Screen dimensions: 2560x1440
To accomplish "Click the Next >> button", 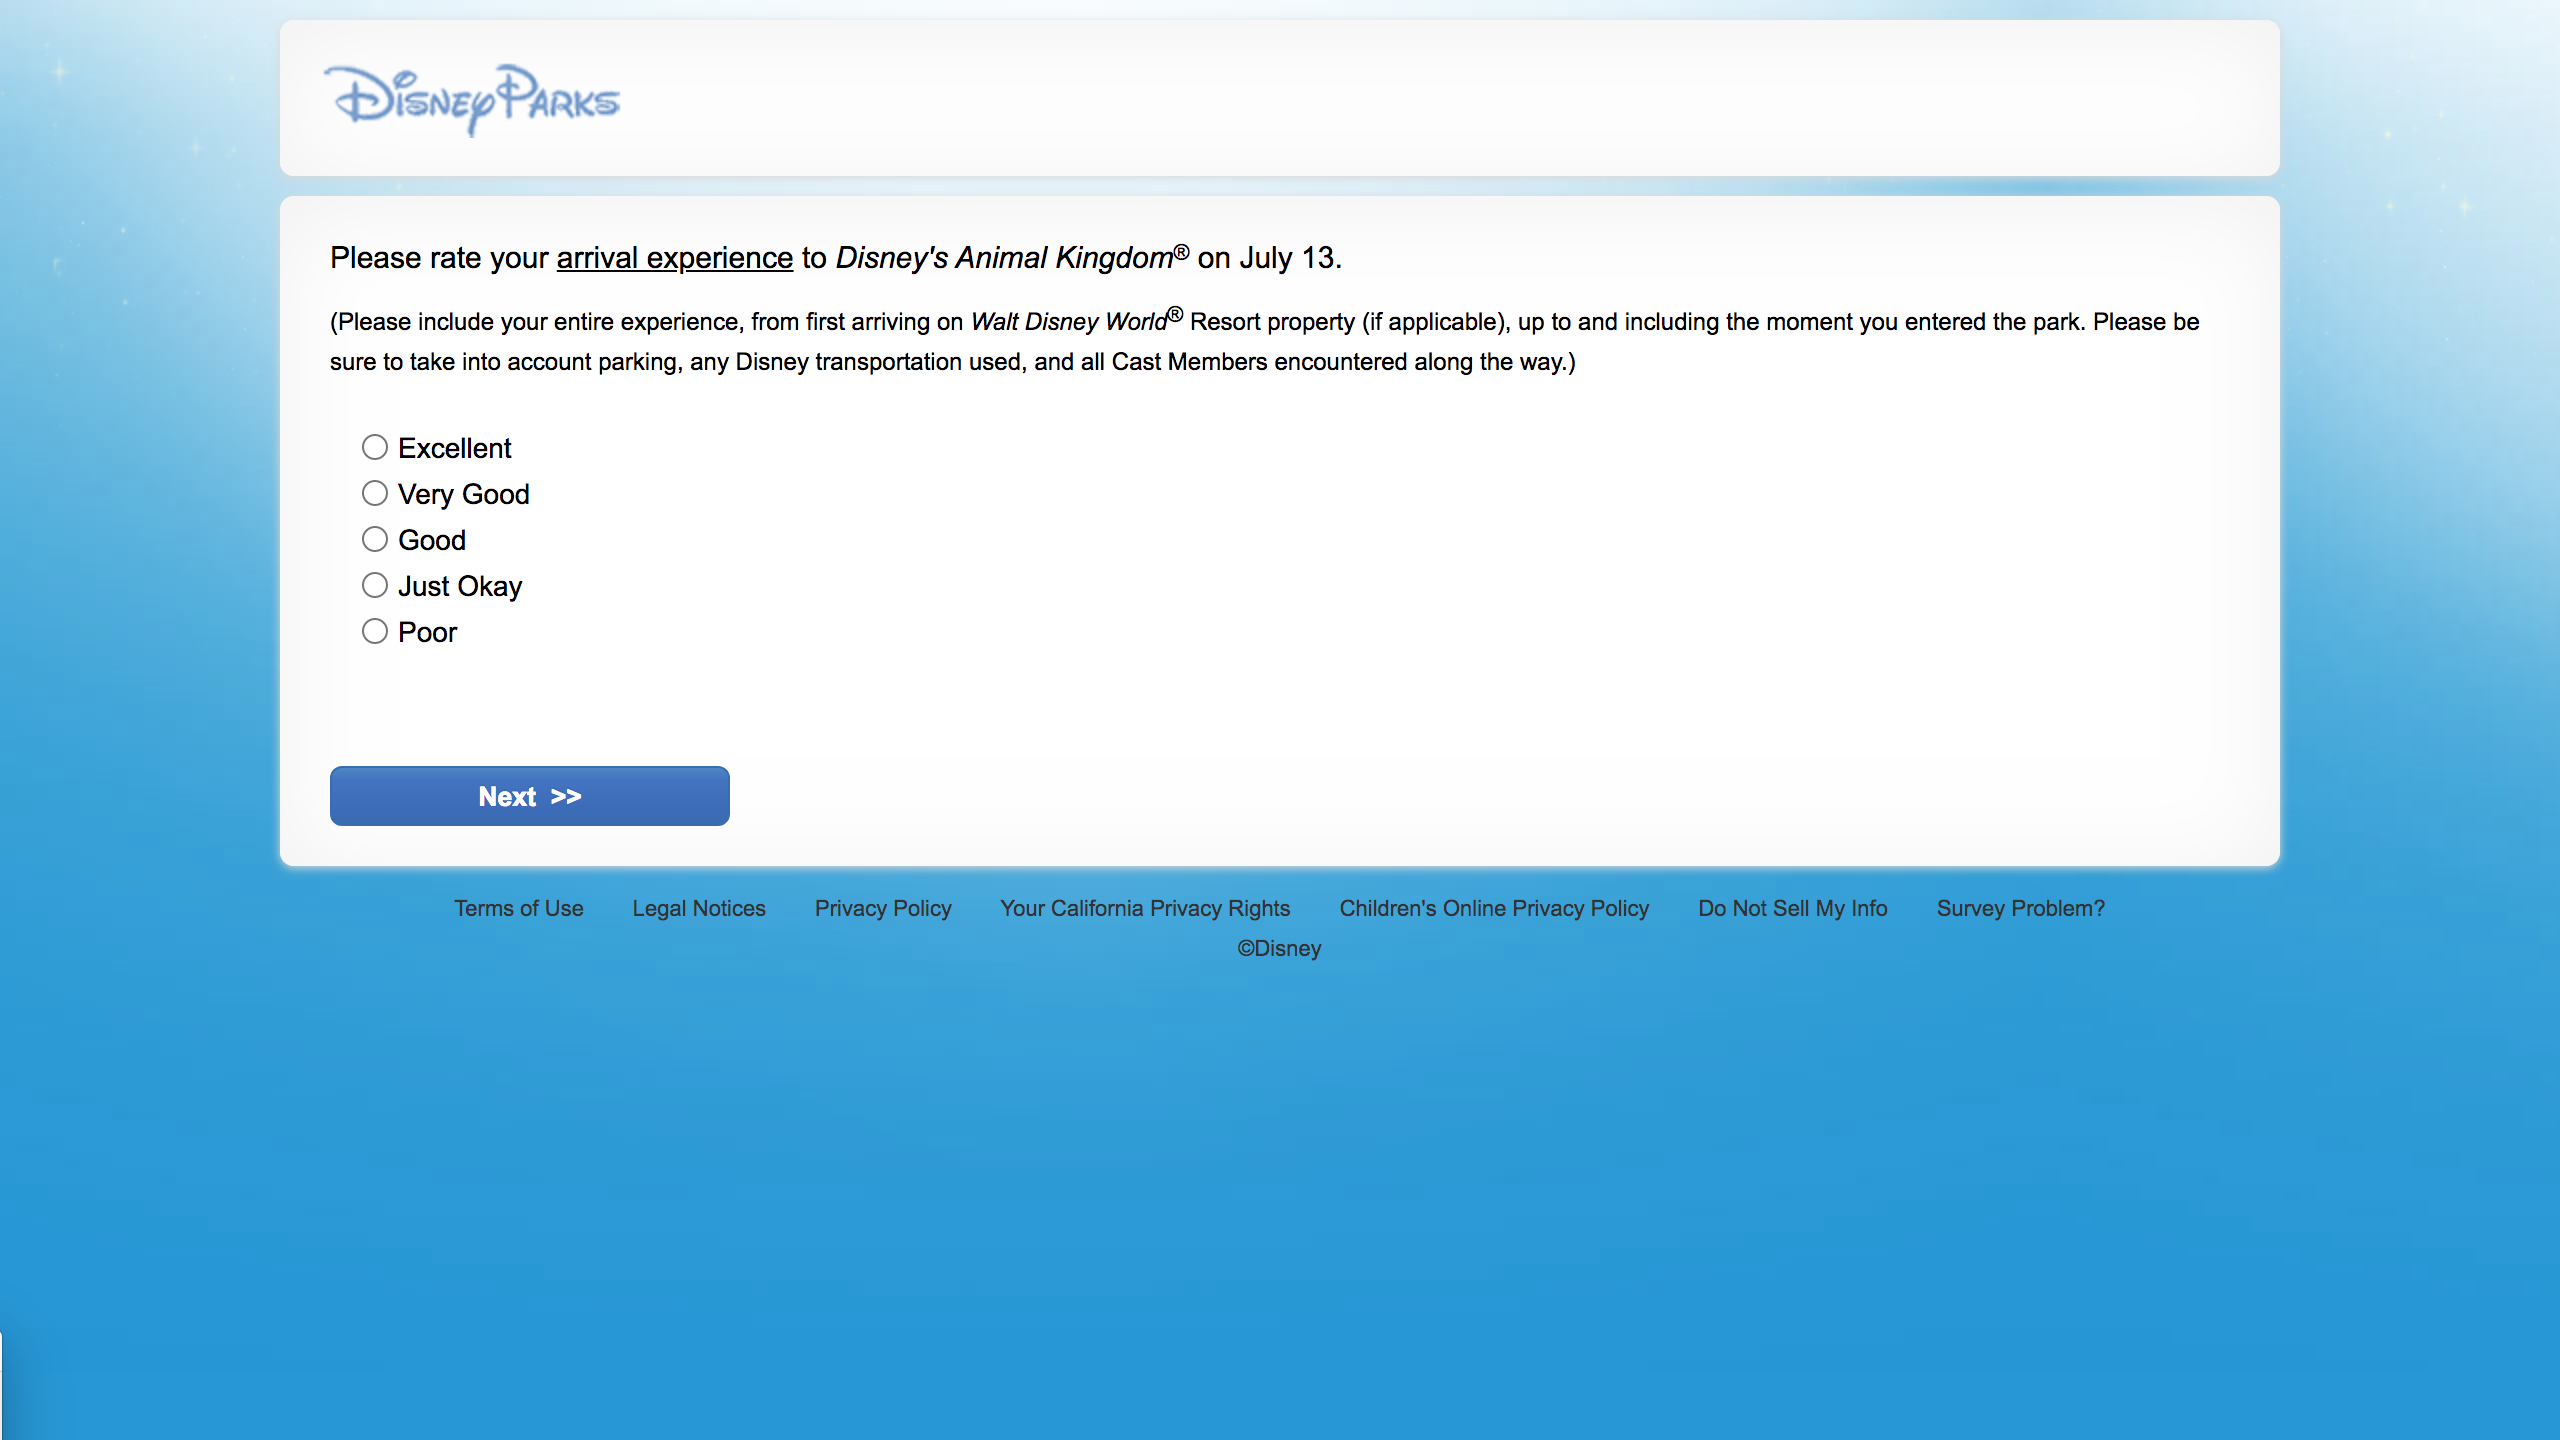I will (x=529, y=796).
